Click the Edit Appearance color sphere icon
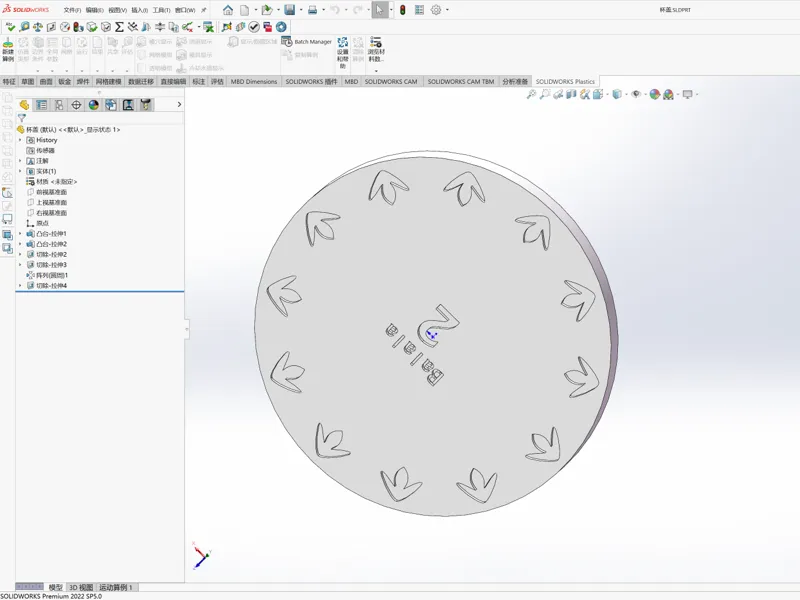This screenshot has width=800, height=600. pos(655,94)
